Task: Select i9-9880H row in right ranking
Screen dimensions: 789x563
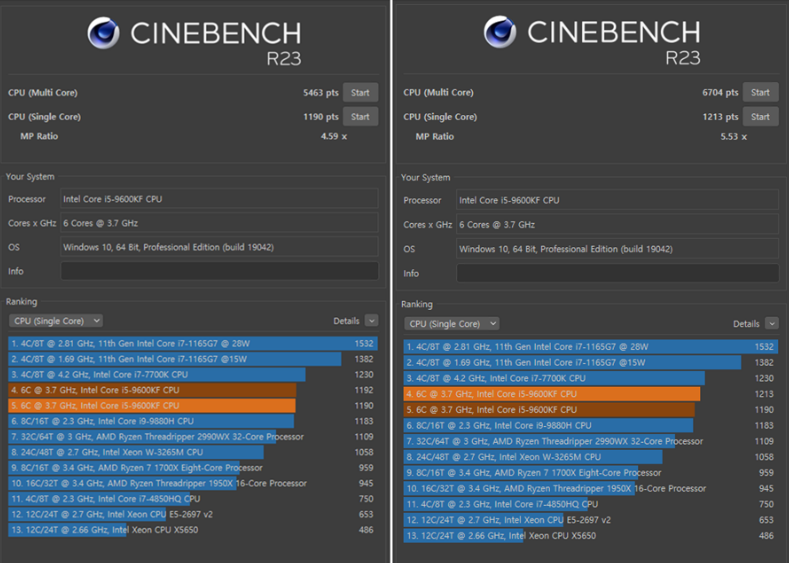Action: (591, 426)
